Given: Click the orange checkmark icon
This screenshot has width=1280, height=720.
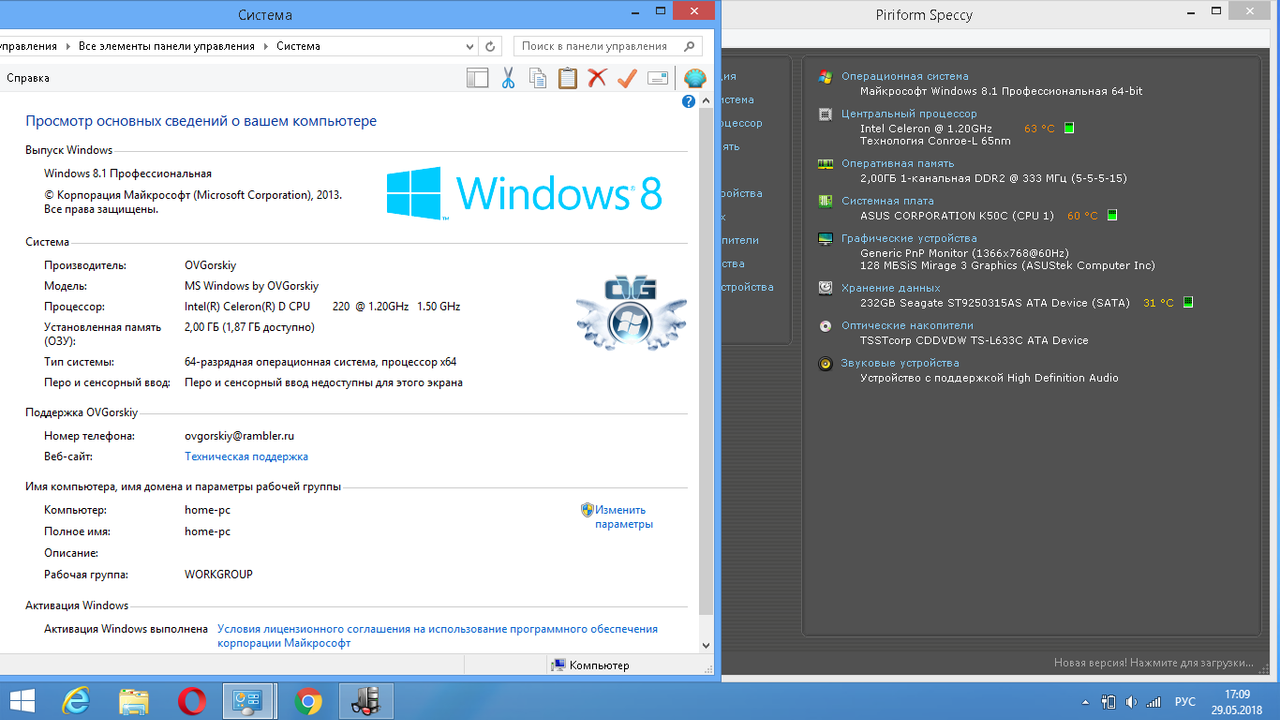Looking at the screenshot, I should coord(627,78).
